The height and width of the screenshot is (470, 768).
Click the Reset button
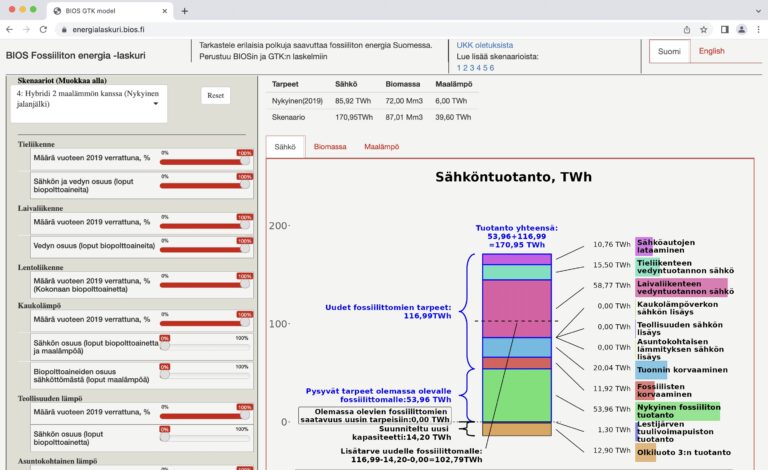216,95
